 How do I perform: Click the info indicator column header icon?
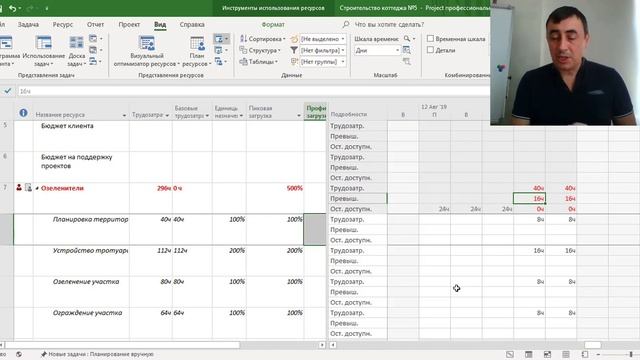[x=23, y=113]
